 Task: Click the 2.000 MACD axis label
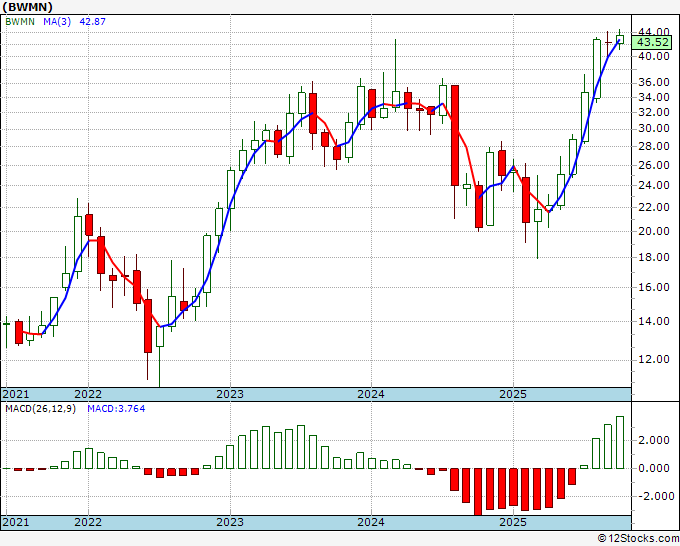[656, 441]
